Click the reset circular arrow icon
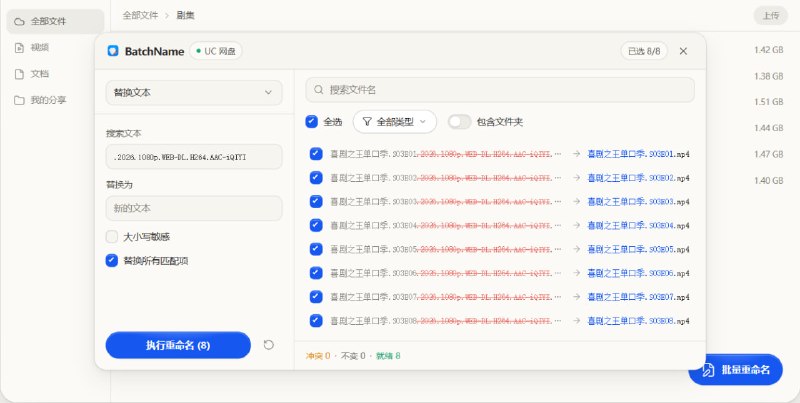This screenshot has height=403, width=800. tap(268, 345)
